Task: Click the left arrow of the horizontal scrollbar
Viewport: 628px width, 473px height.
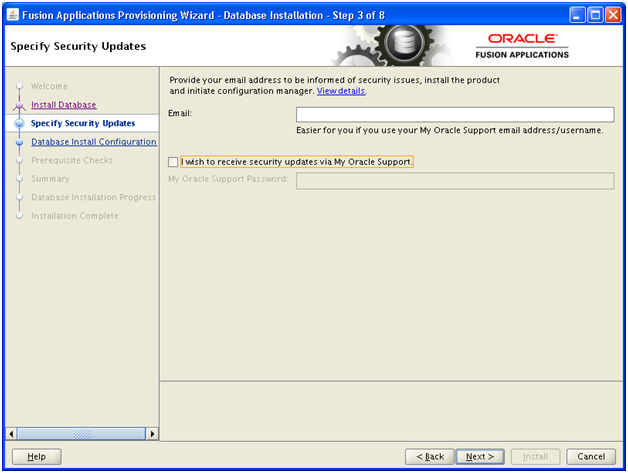Action: coord(11,434)
